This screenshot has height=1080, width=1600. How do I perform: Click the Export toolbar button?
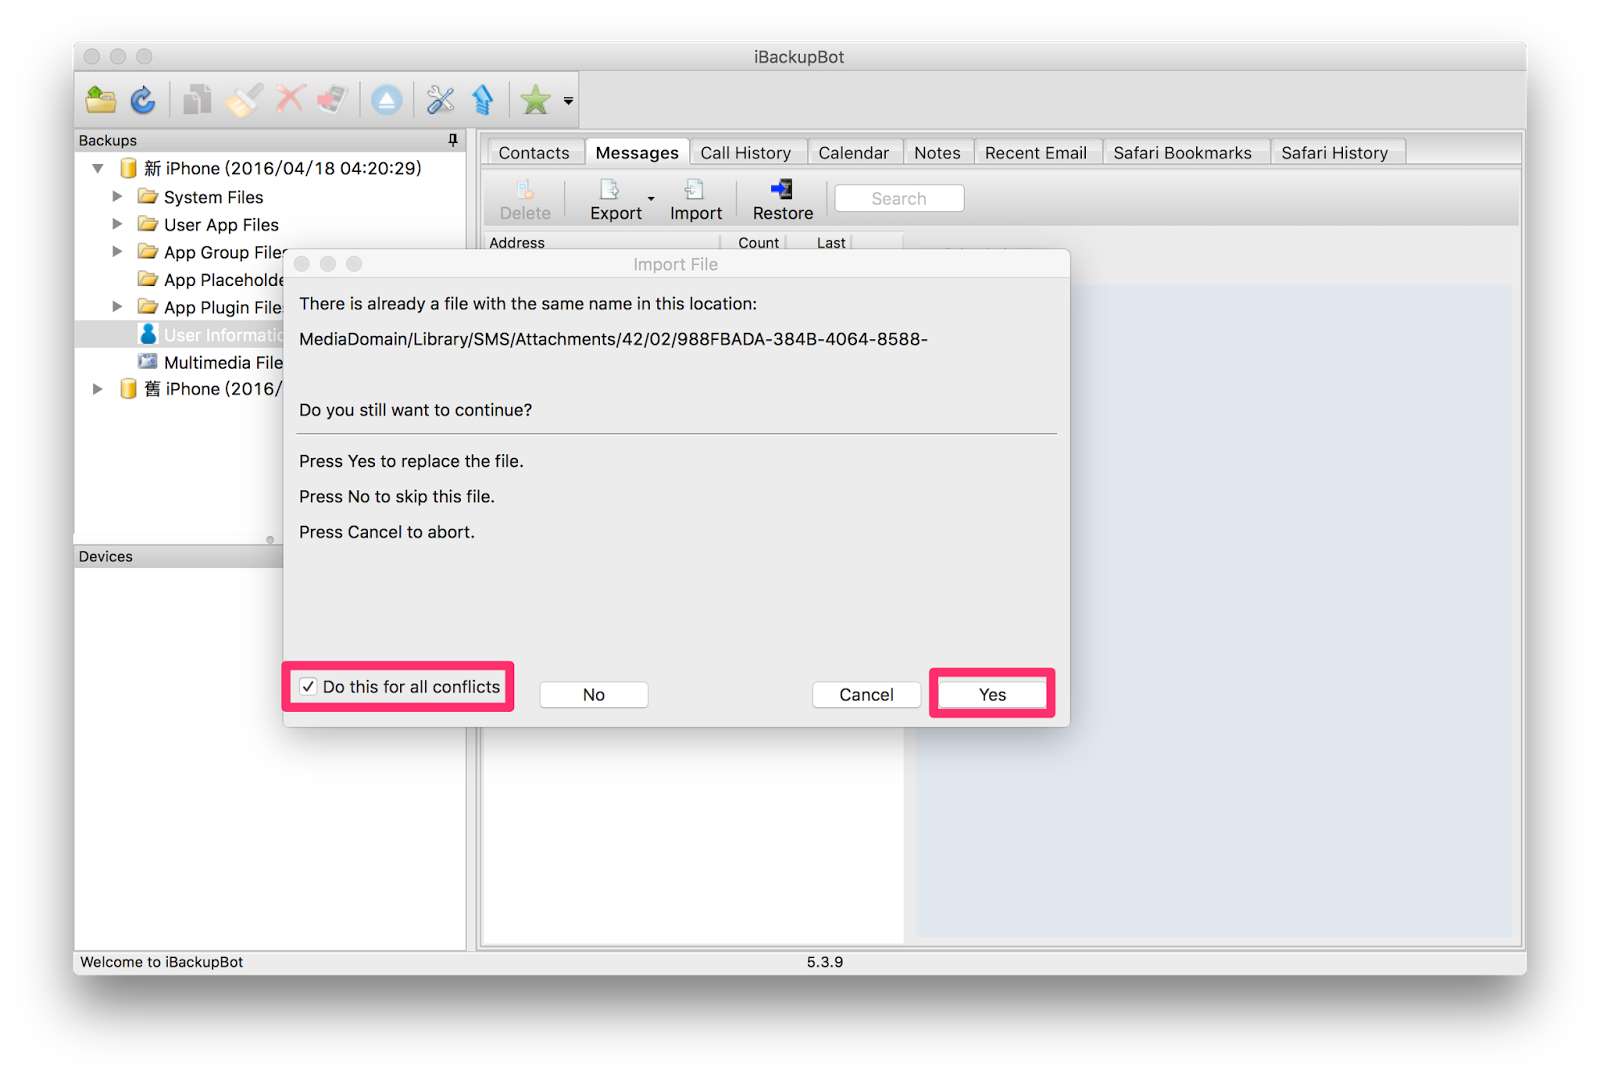pos(615,200)
